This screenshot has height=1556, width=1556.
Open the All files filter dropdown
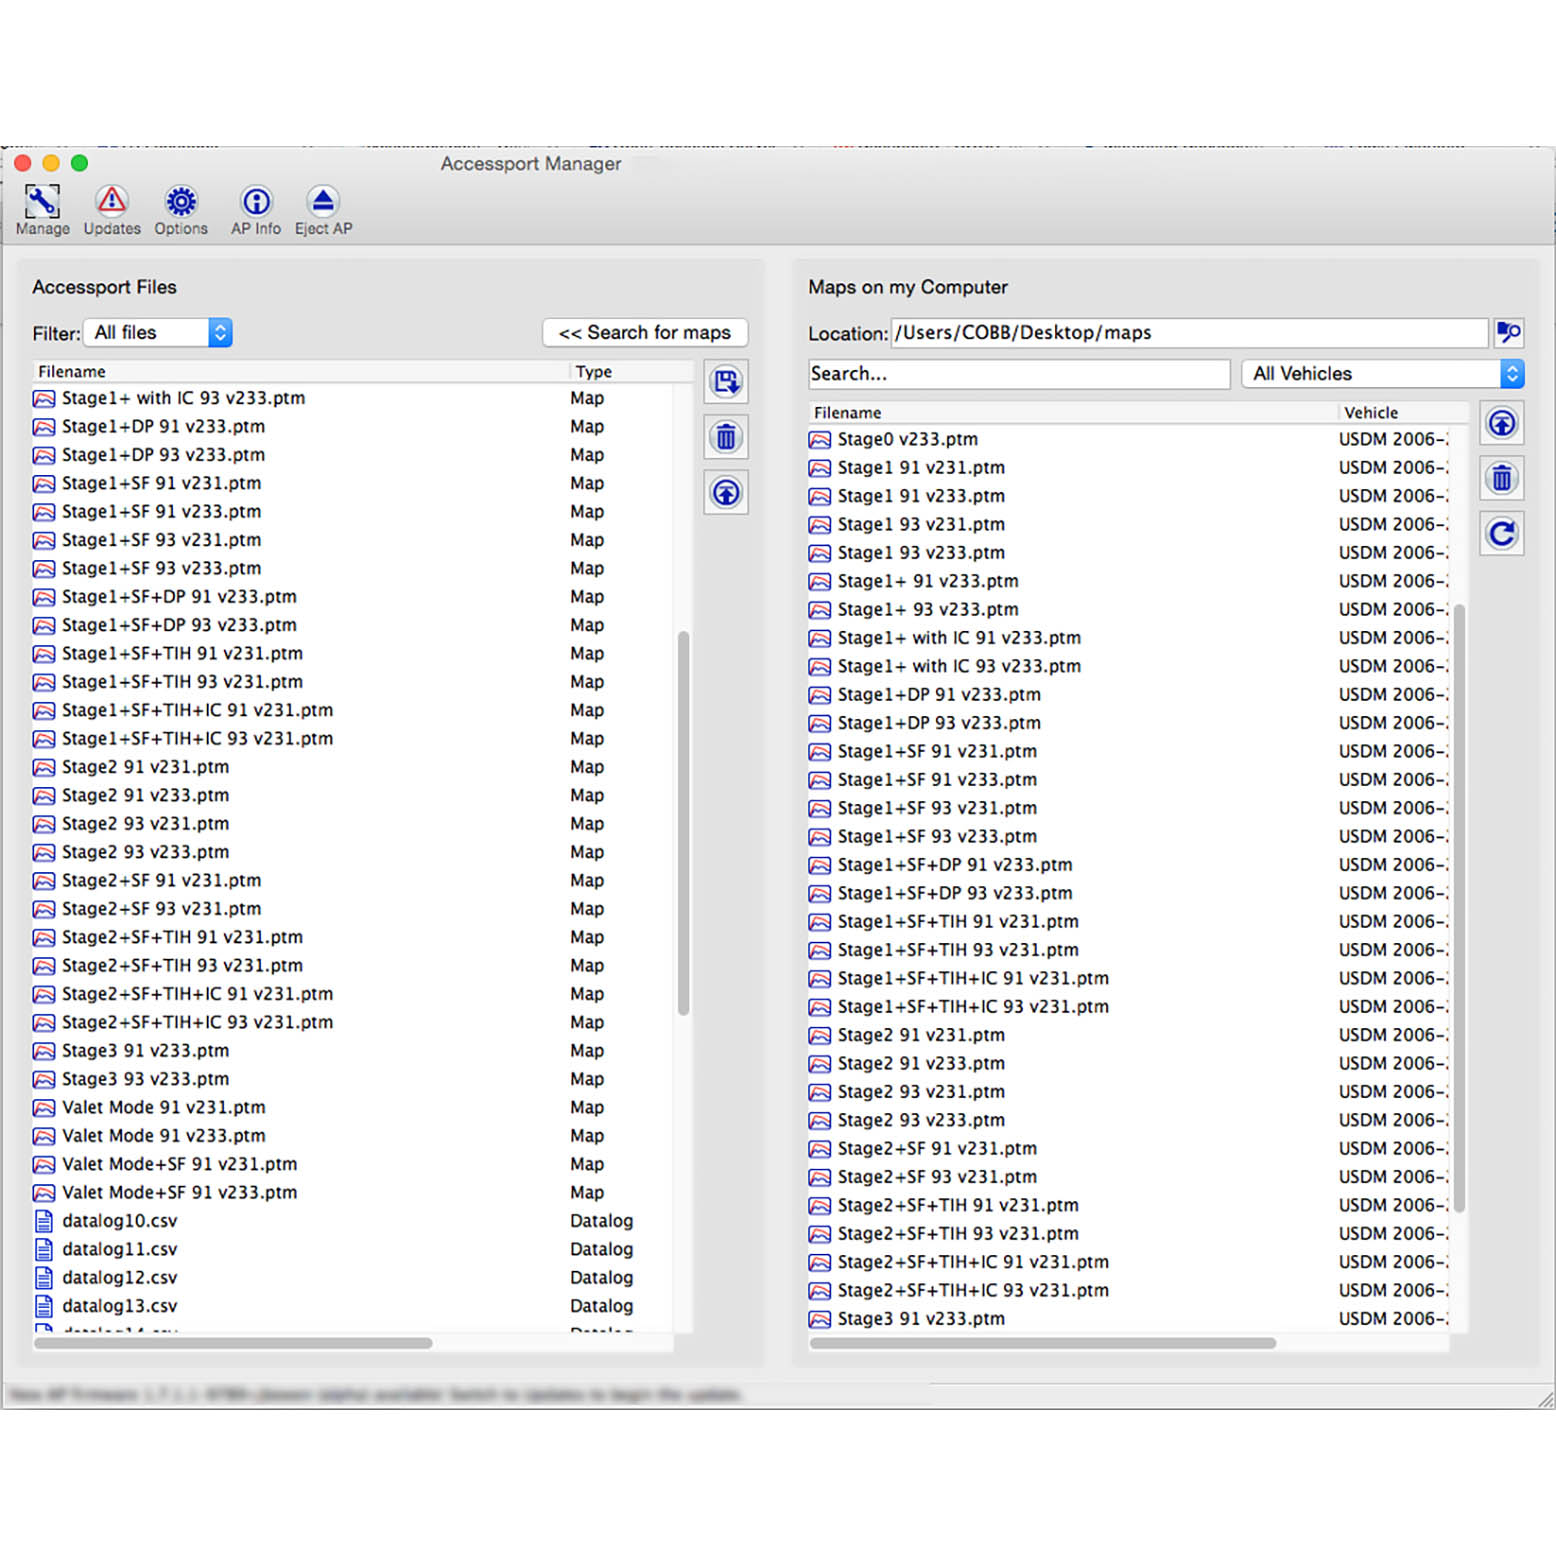[158, 332]
